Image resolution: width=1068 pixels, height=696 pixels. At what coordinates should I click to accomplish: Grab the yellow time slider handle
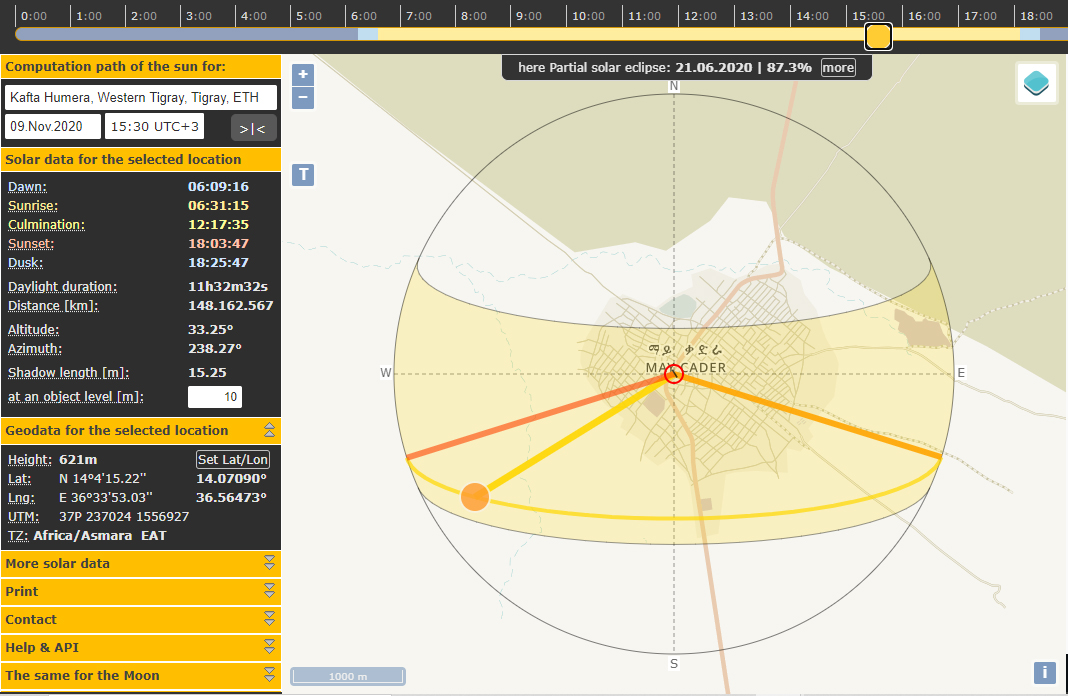click(x=878, y=36)
